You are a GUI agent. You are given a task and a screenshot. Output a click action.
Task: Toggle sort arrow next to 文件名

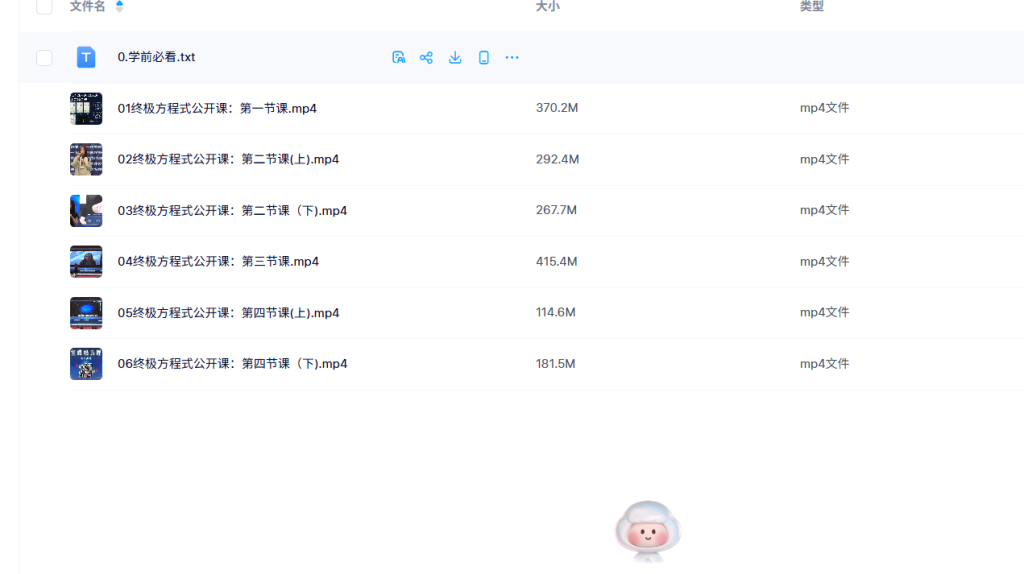click(x=120, y=7)
